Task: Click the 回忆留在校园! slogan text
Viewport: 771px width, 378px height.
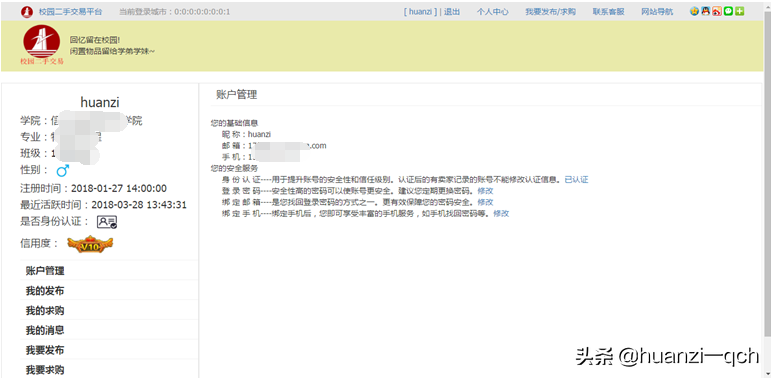Action: coord(95,40)
